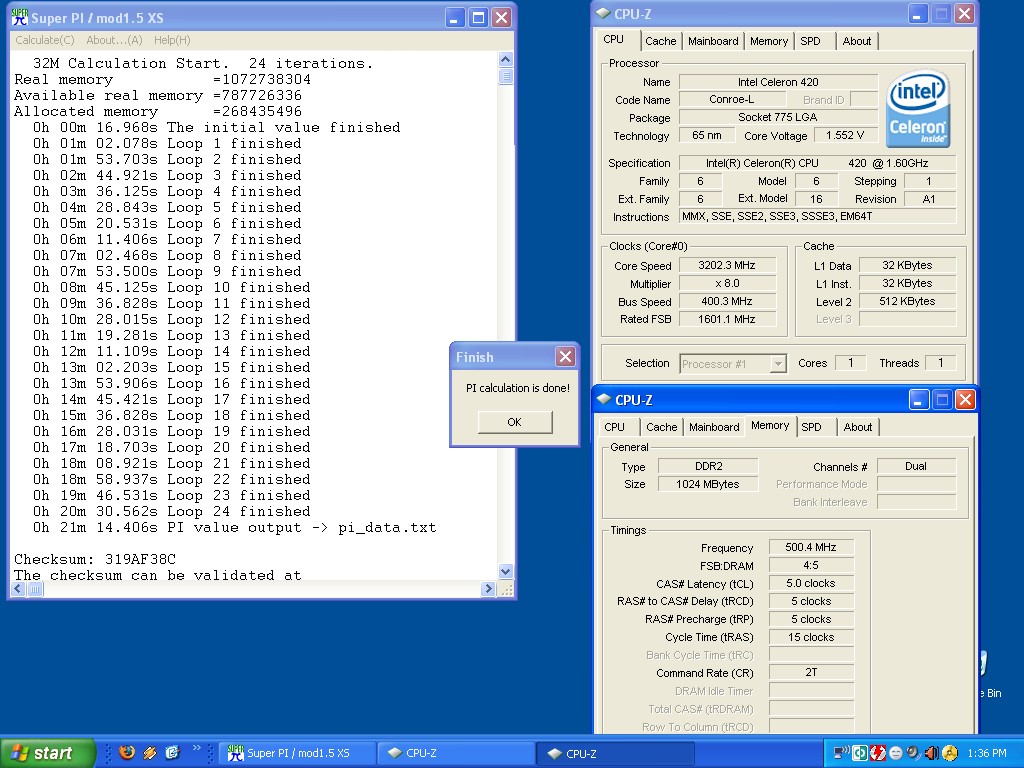This screenshot has width=1024, height=768.
Task: Click the Name field Intel Celeron 420
Action: pyautogui.click(x=778, y=82)
